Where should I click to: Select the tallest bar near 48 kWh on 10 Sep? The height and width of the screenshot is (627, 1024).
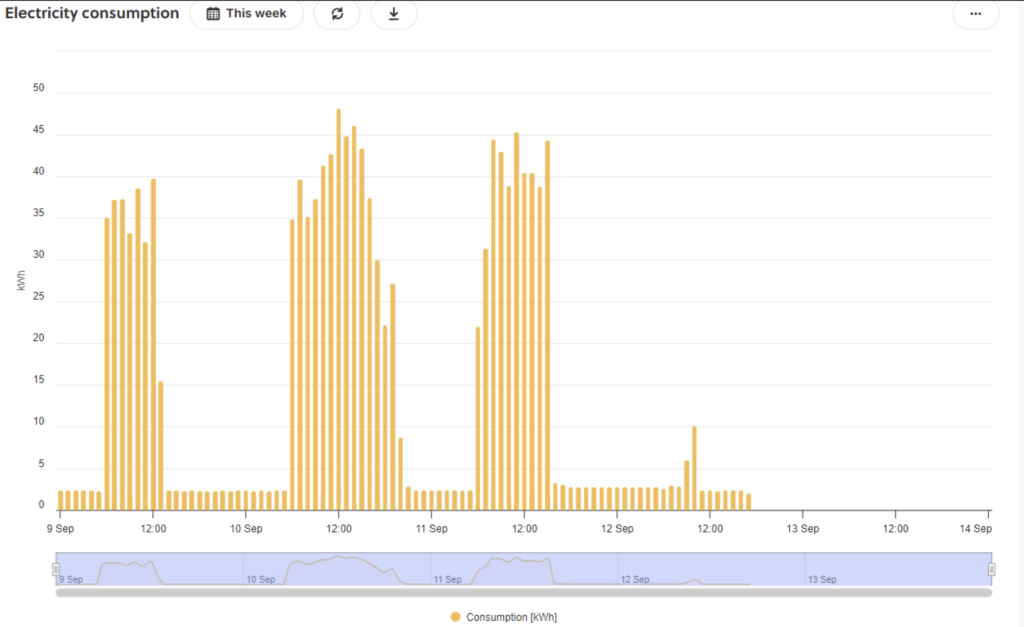338,310
